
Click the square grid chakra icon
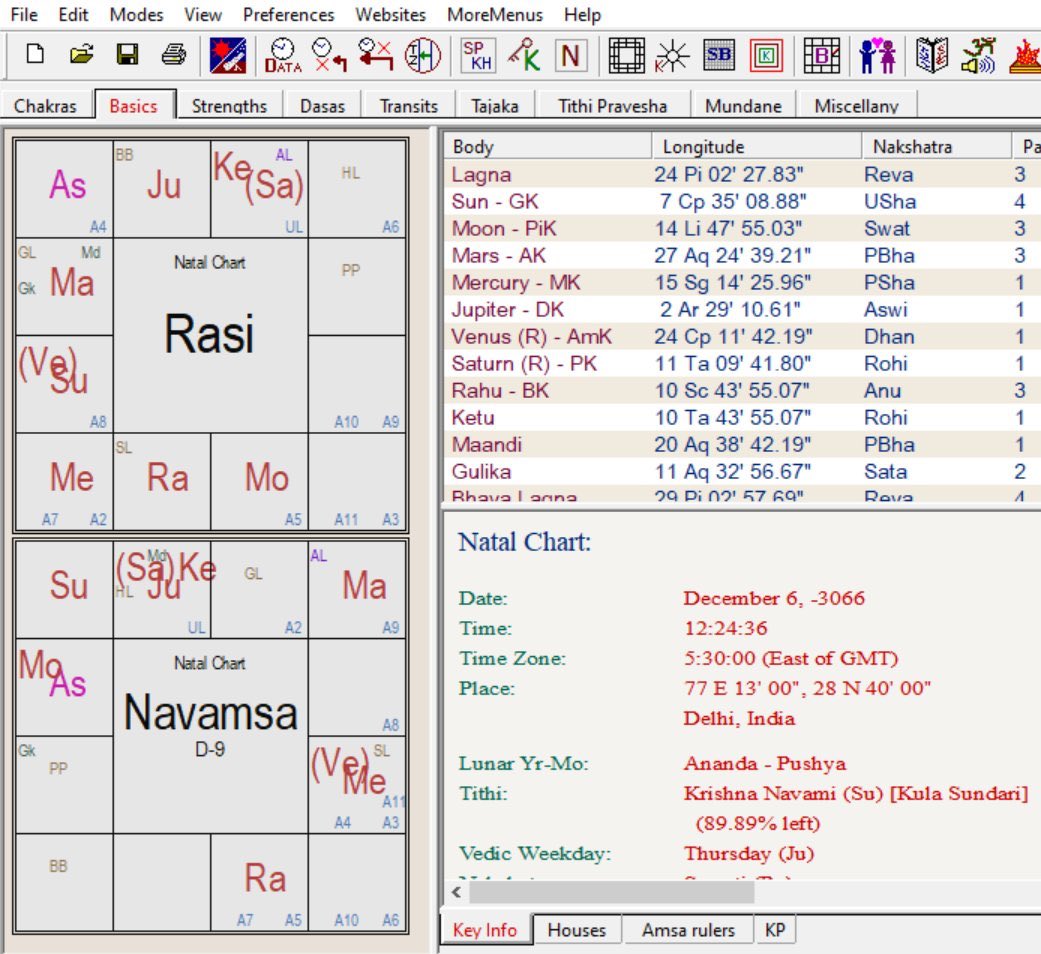tap(626, 55)
